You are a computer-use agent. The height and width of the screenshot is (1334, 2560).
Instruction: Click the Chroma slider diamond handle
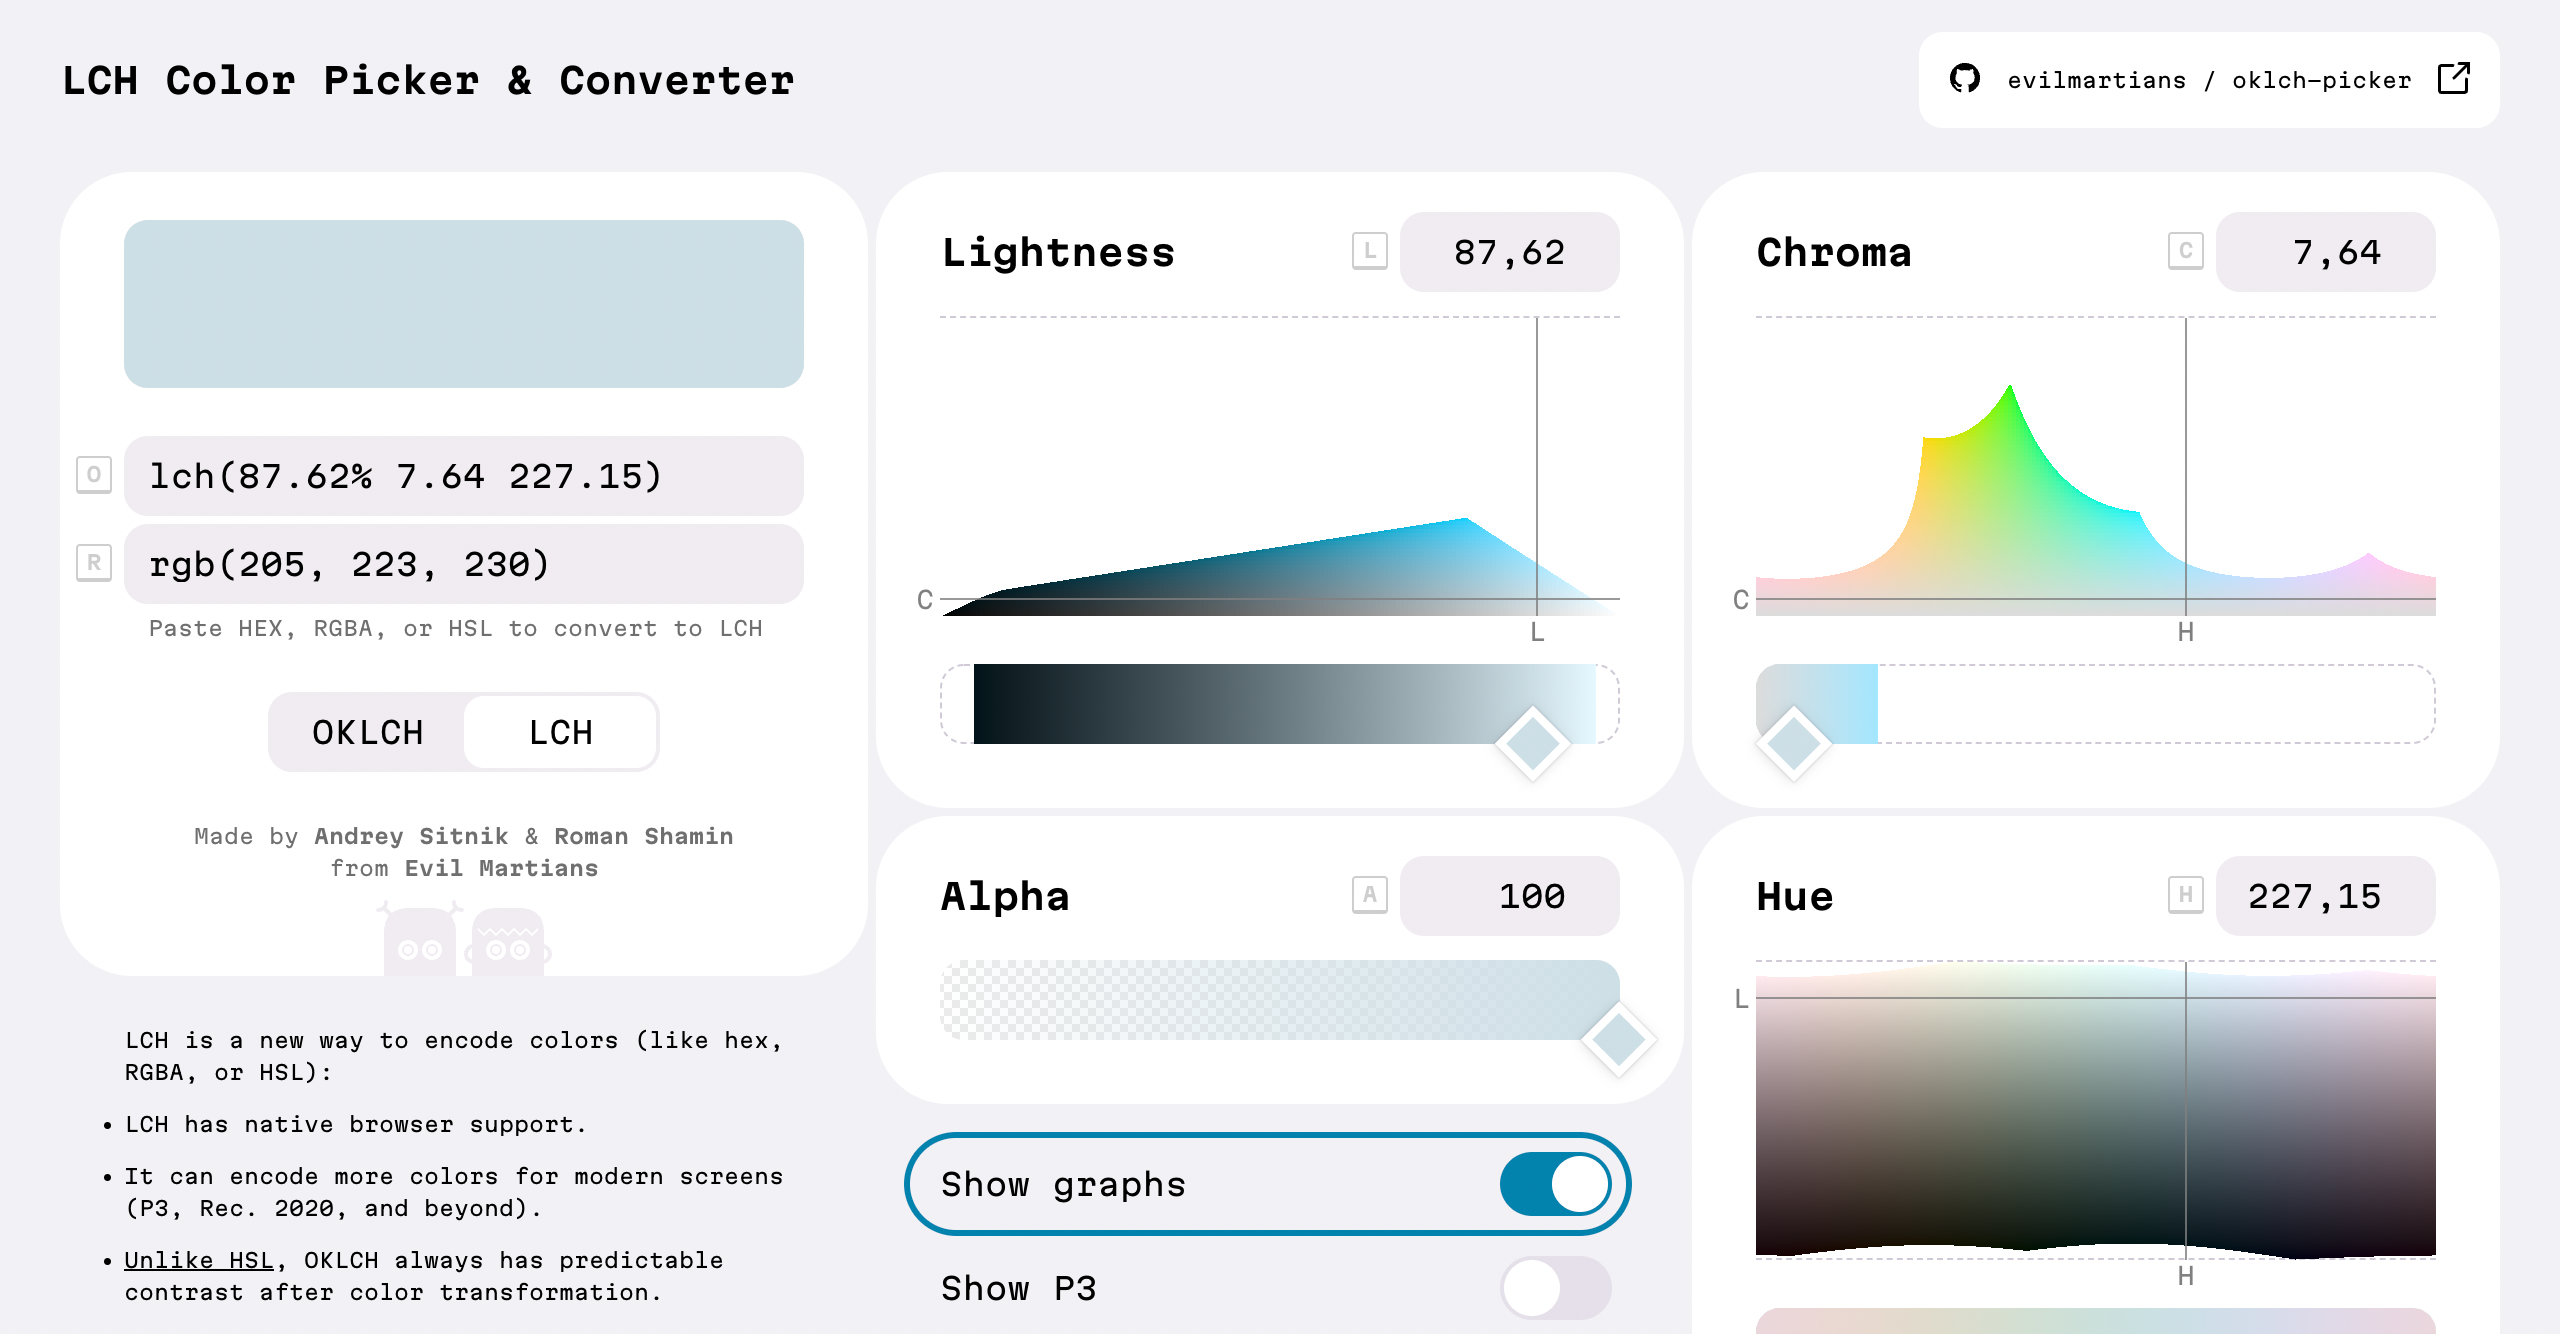pos(1794,743)
